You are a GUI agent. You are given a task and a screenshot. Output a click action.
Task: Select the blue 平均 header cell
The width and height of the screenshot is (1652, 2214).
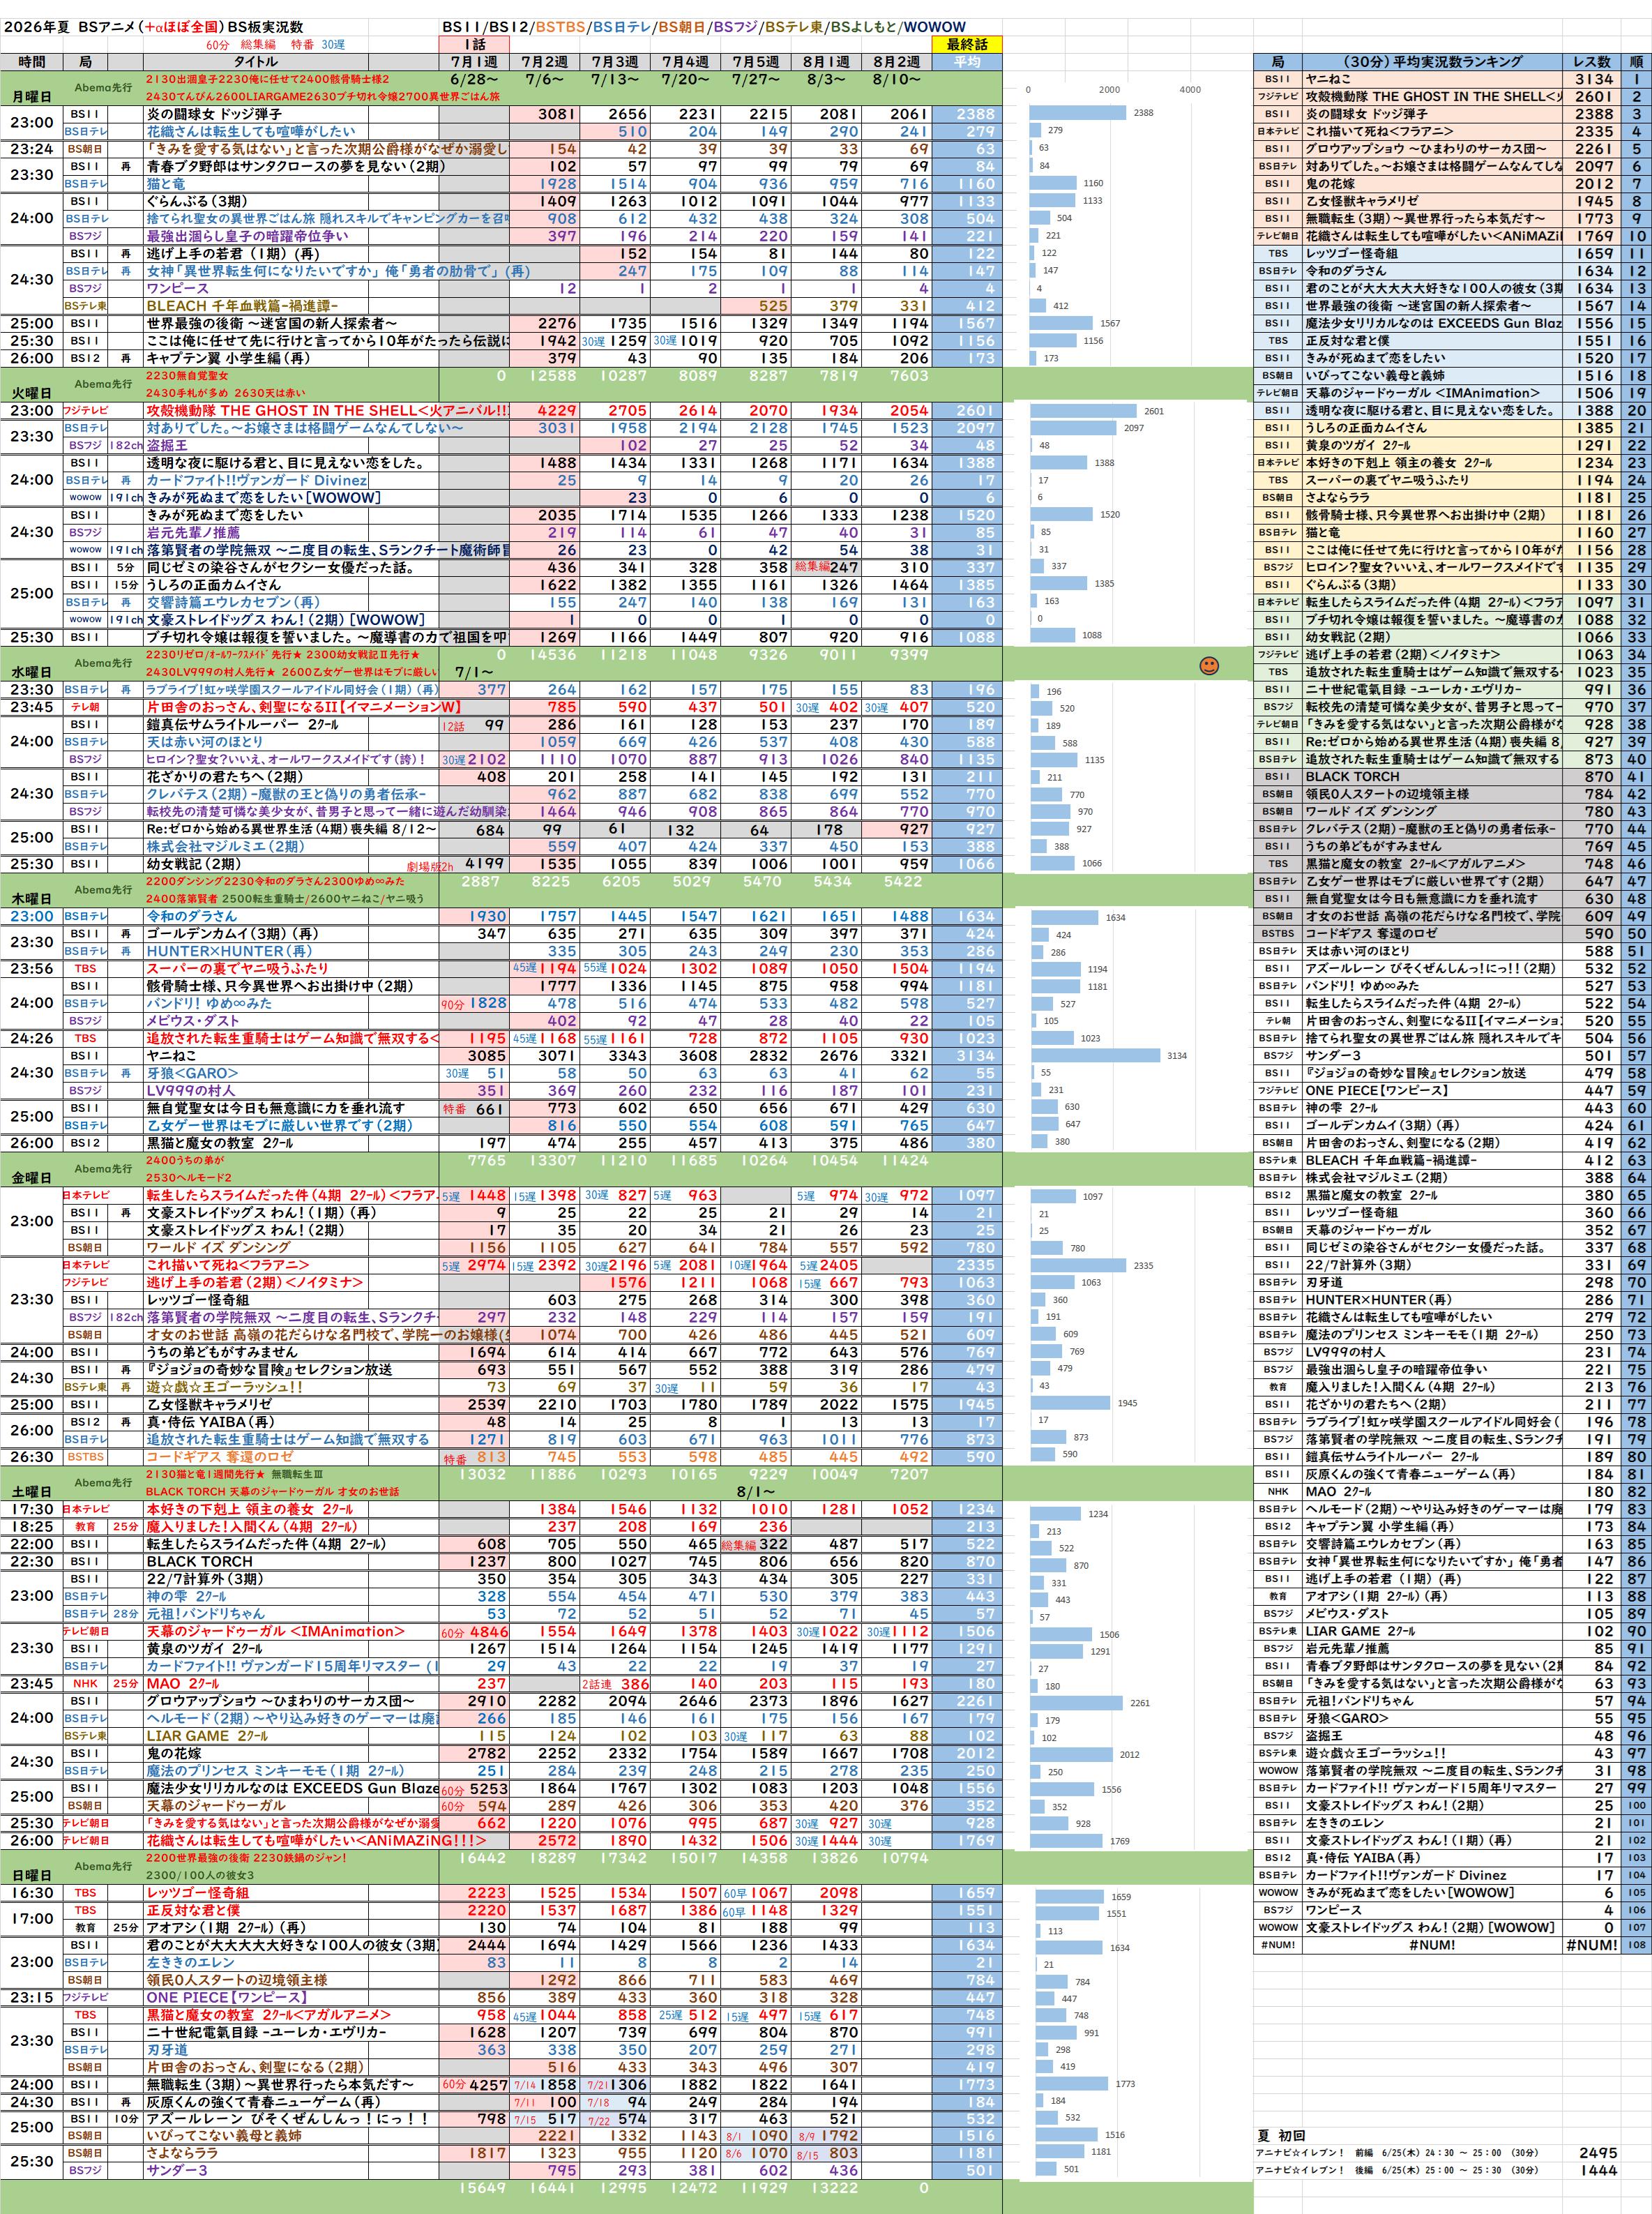[x=966, y=62]
